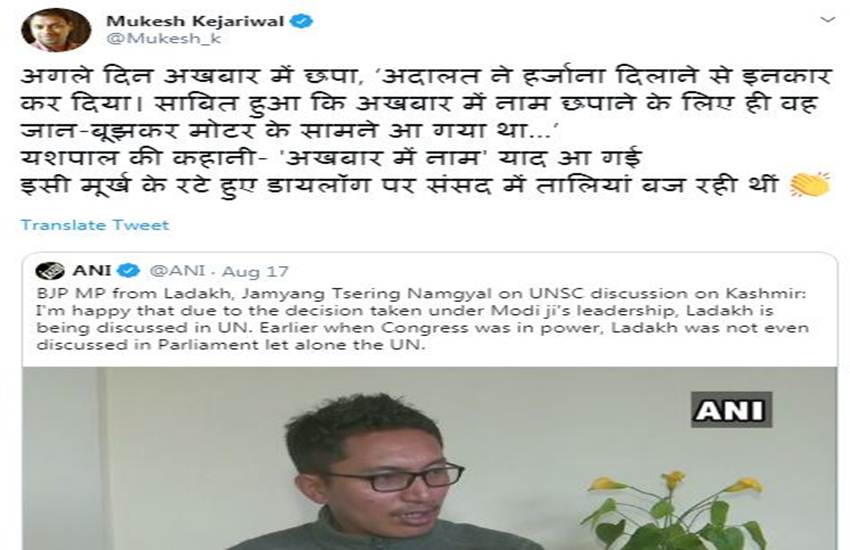Open the ANI account avatar icon
Viewport: 850px width, 550px height.
click(50, 270)
